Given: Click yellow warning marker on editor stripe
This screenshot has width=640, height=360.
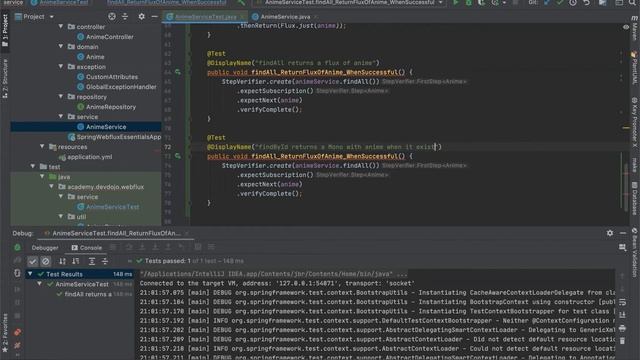Looking at the screenshot, I should (626, 128).
